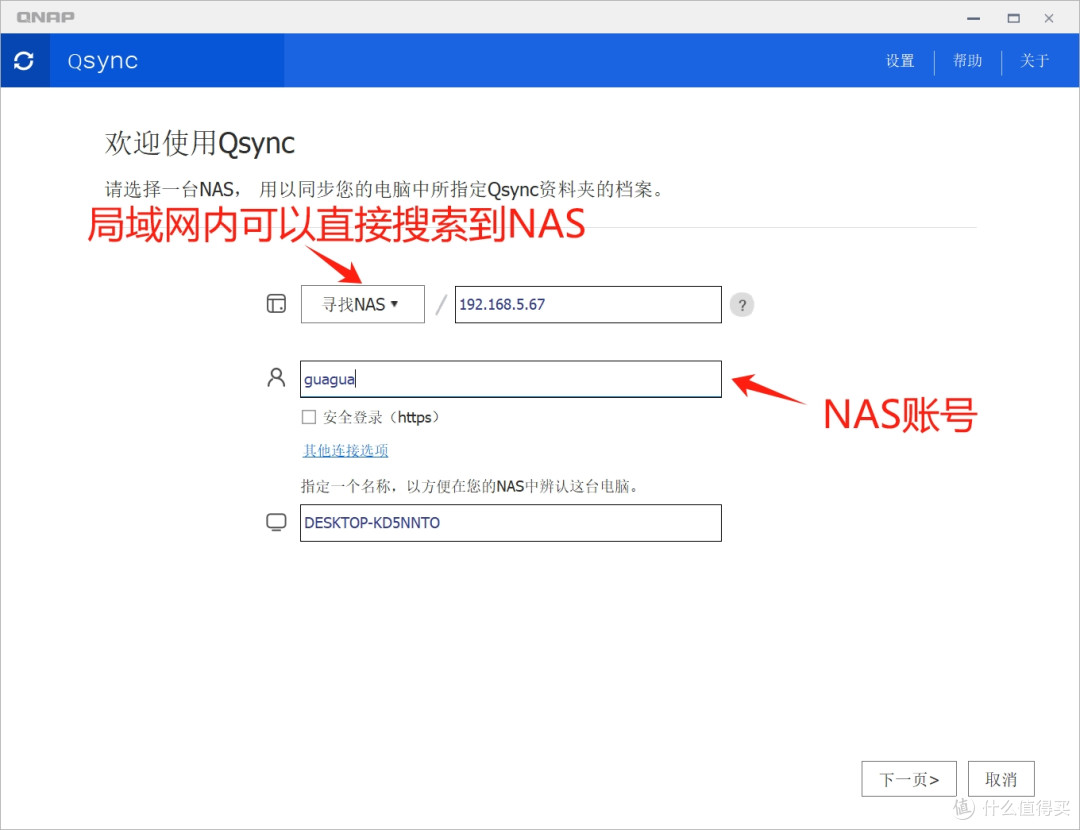Click the computer name field DESKTOP-KD5NNTO
Screen dimensions: 1080x830
coord(510,523)
